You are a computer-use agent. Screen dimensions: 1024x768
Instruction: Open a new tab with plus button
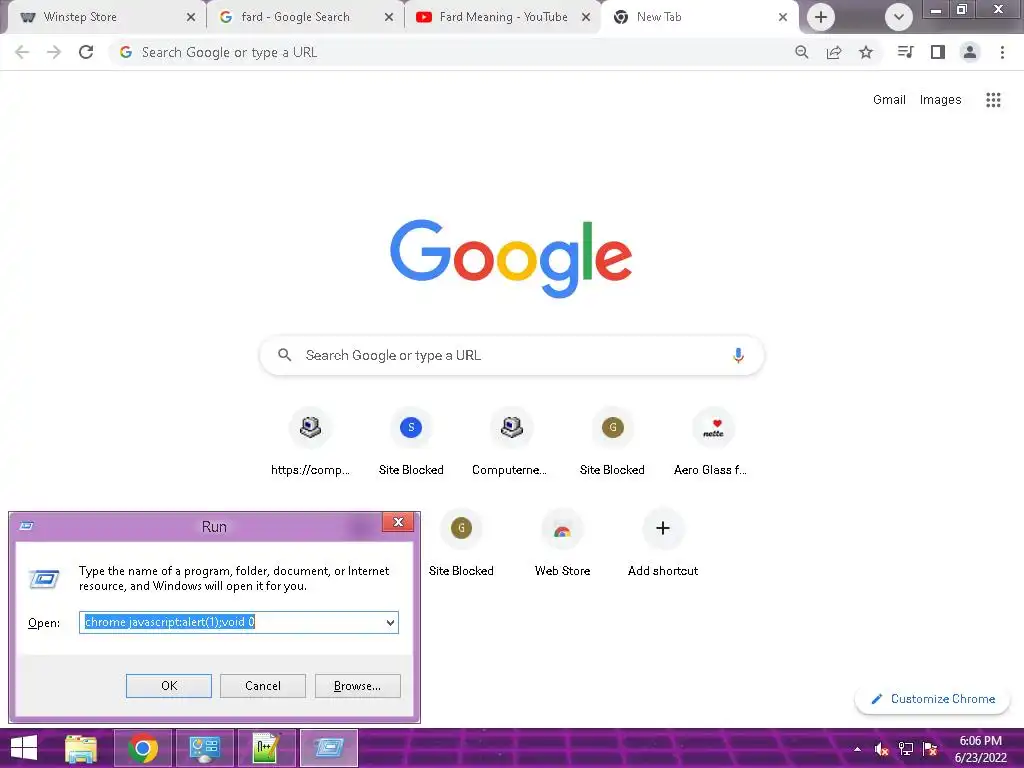pyautogui.click(x=821, y=17)
